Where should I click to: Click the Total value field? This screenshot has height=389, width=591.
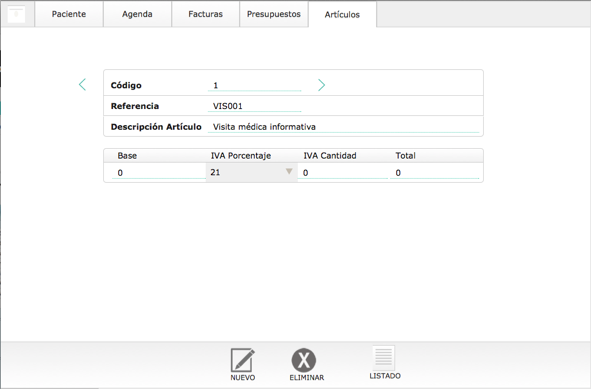click(x=435, y=173)
